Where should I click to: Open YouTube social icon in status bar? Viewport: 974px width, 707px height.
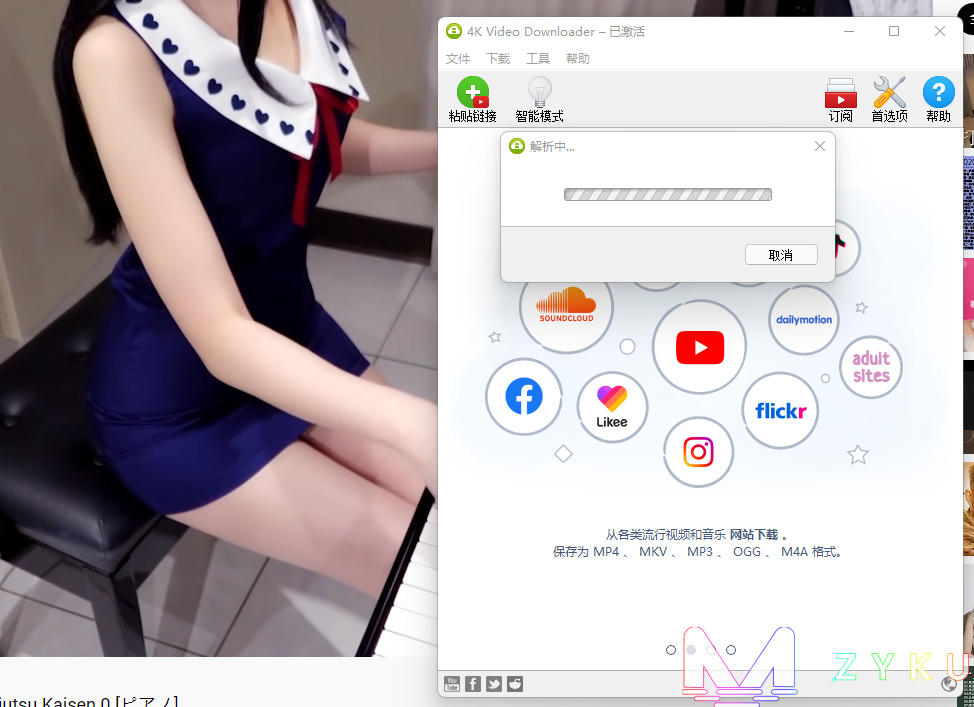[452, 684]
